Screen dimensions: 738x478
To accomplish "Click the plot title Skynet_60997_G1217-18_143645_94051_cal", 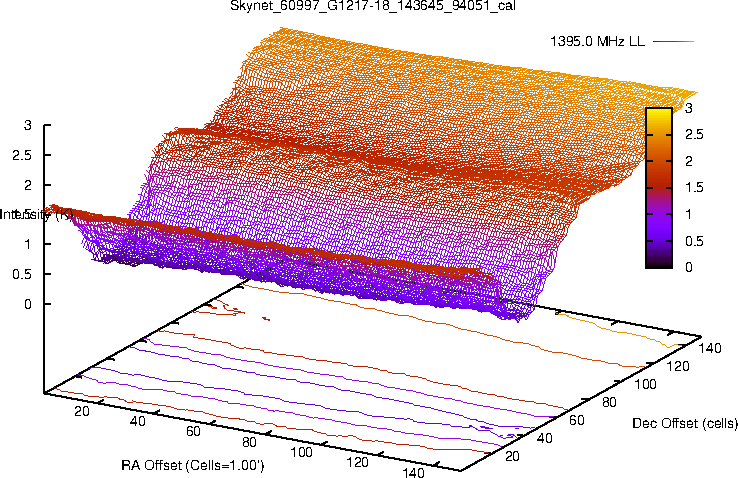I will [x=373, y=6].
